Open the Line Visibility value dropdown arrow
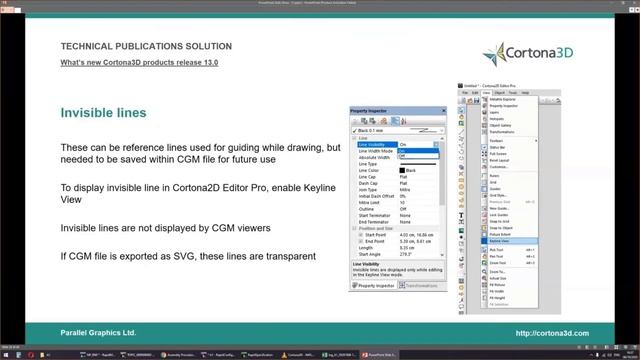The width and height of the screenshot is (640, 360). [436, 144]
